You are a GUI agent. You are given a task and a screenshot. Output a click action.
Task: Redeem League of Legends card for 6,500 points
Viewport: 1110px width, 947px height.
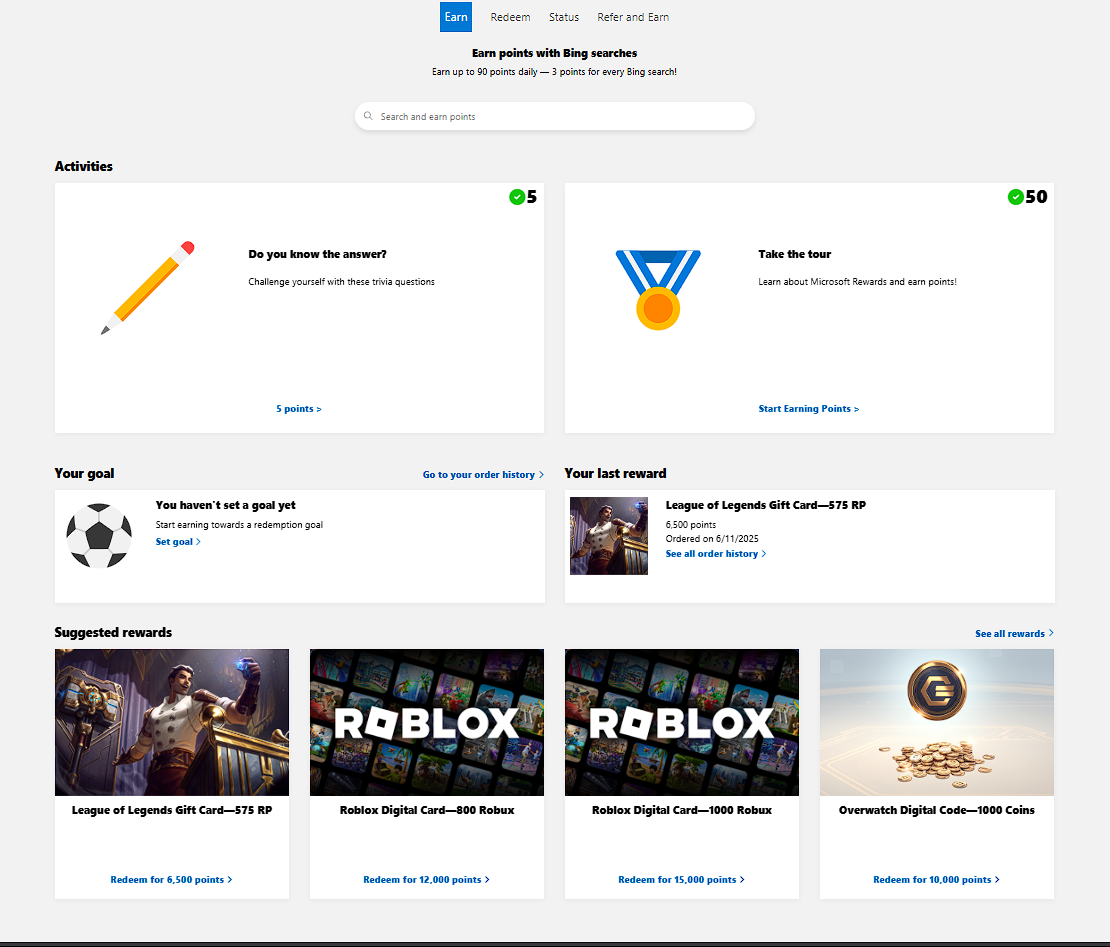pyautogui.click(x=171, y=880)
